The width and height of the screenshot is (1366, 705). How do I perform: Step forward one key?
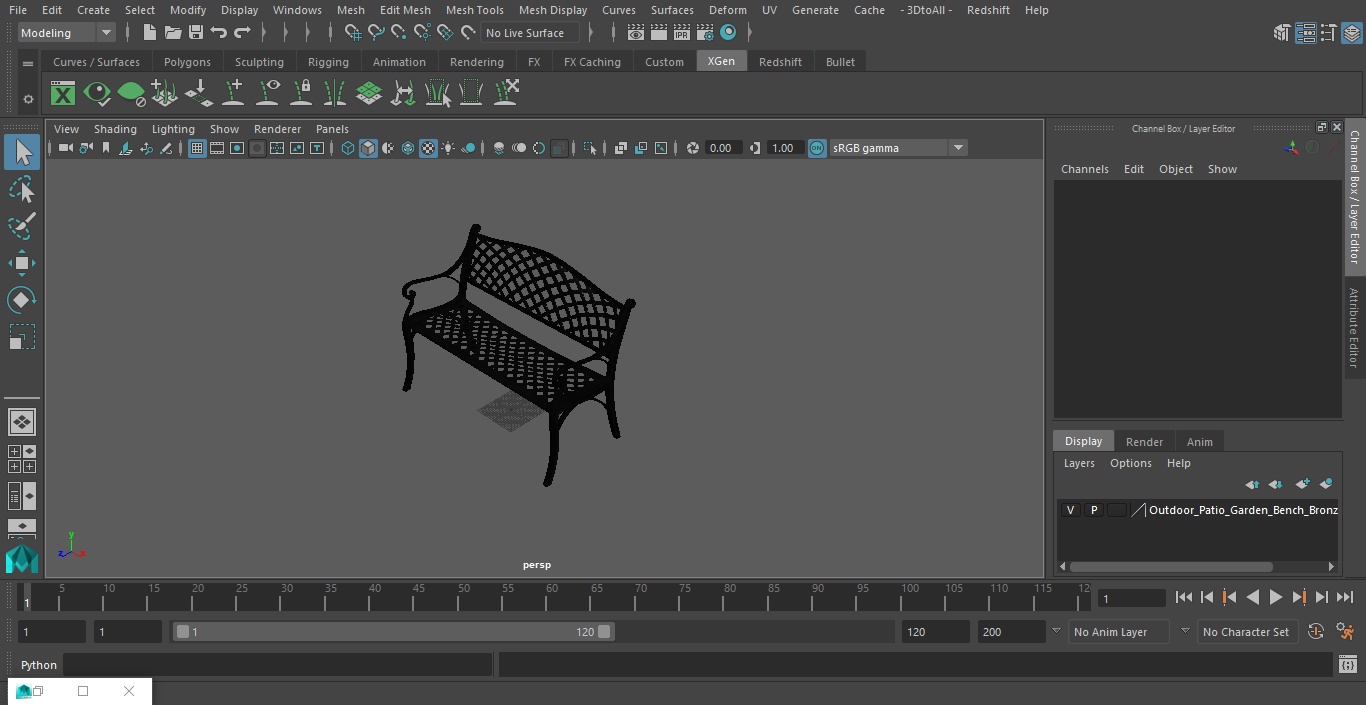[x=1299, y=598]
